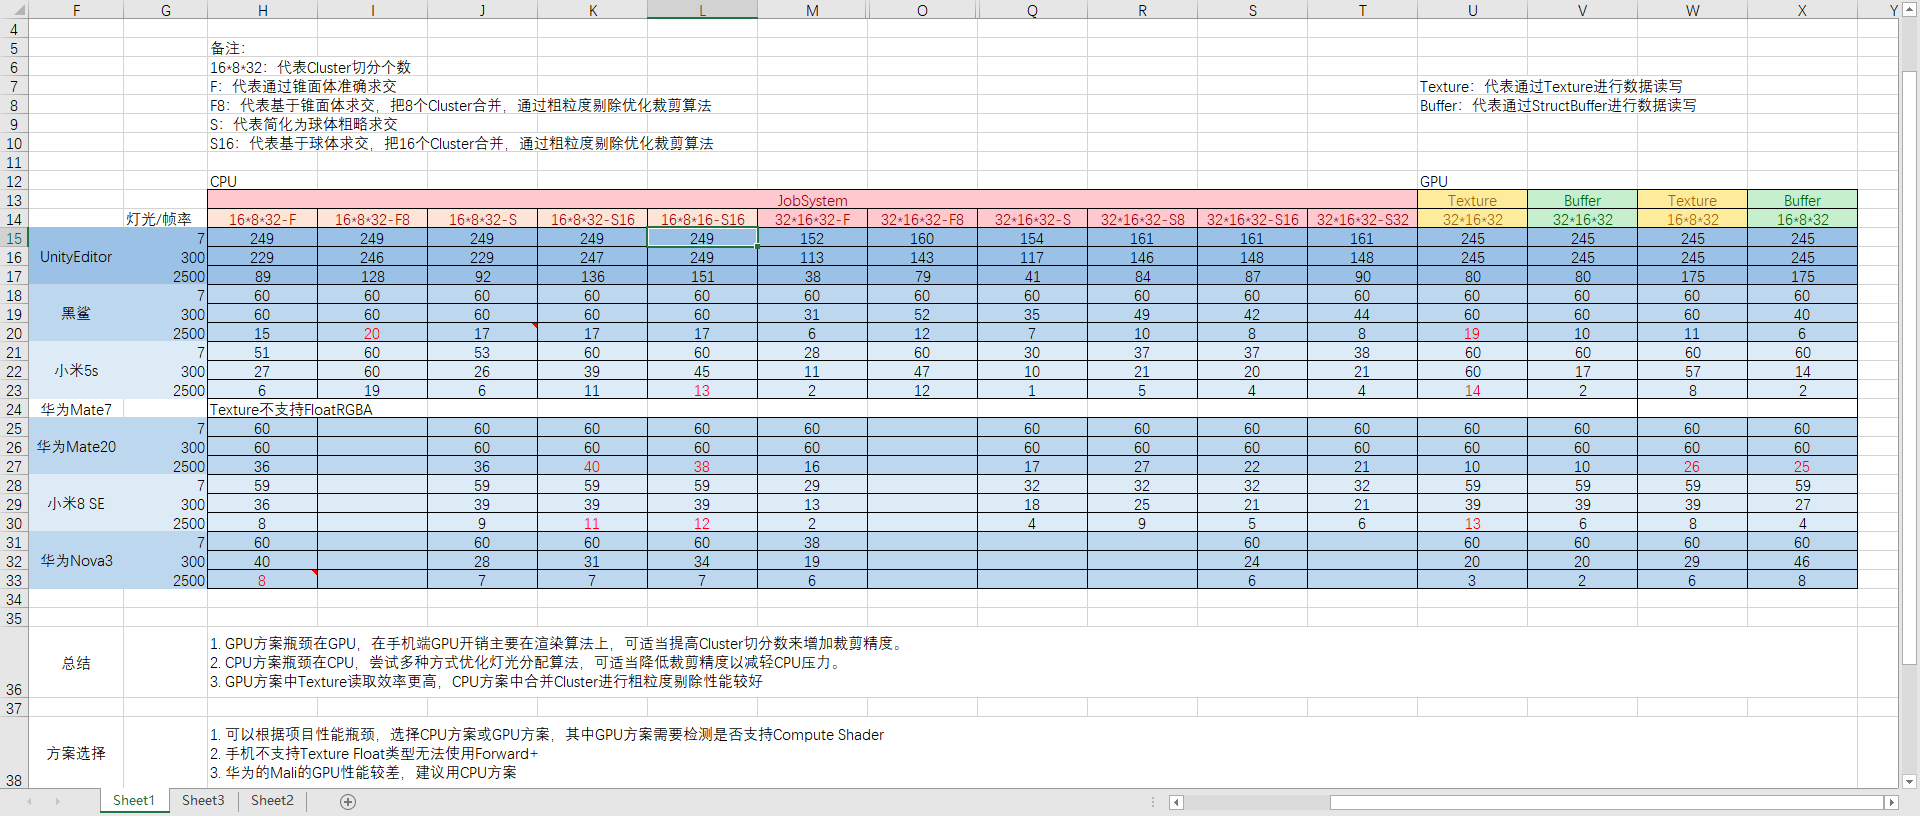Screen dimensions: 1920x816
Task: Click the GPU label cell
Action: (x=1472, y=181)
